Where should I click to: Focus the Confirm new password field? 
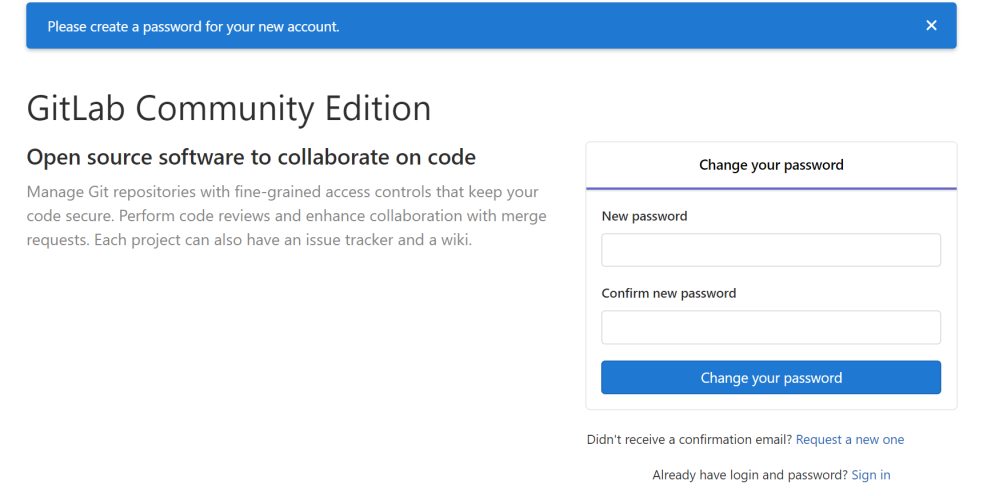(x=770, y=327)
